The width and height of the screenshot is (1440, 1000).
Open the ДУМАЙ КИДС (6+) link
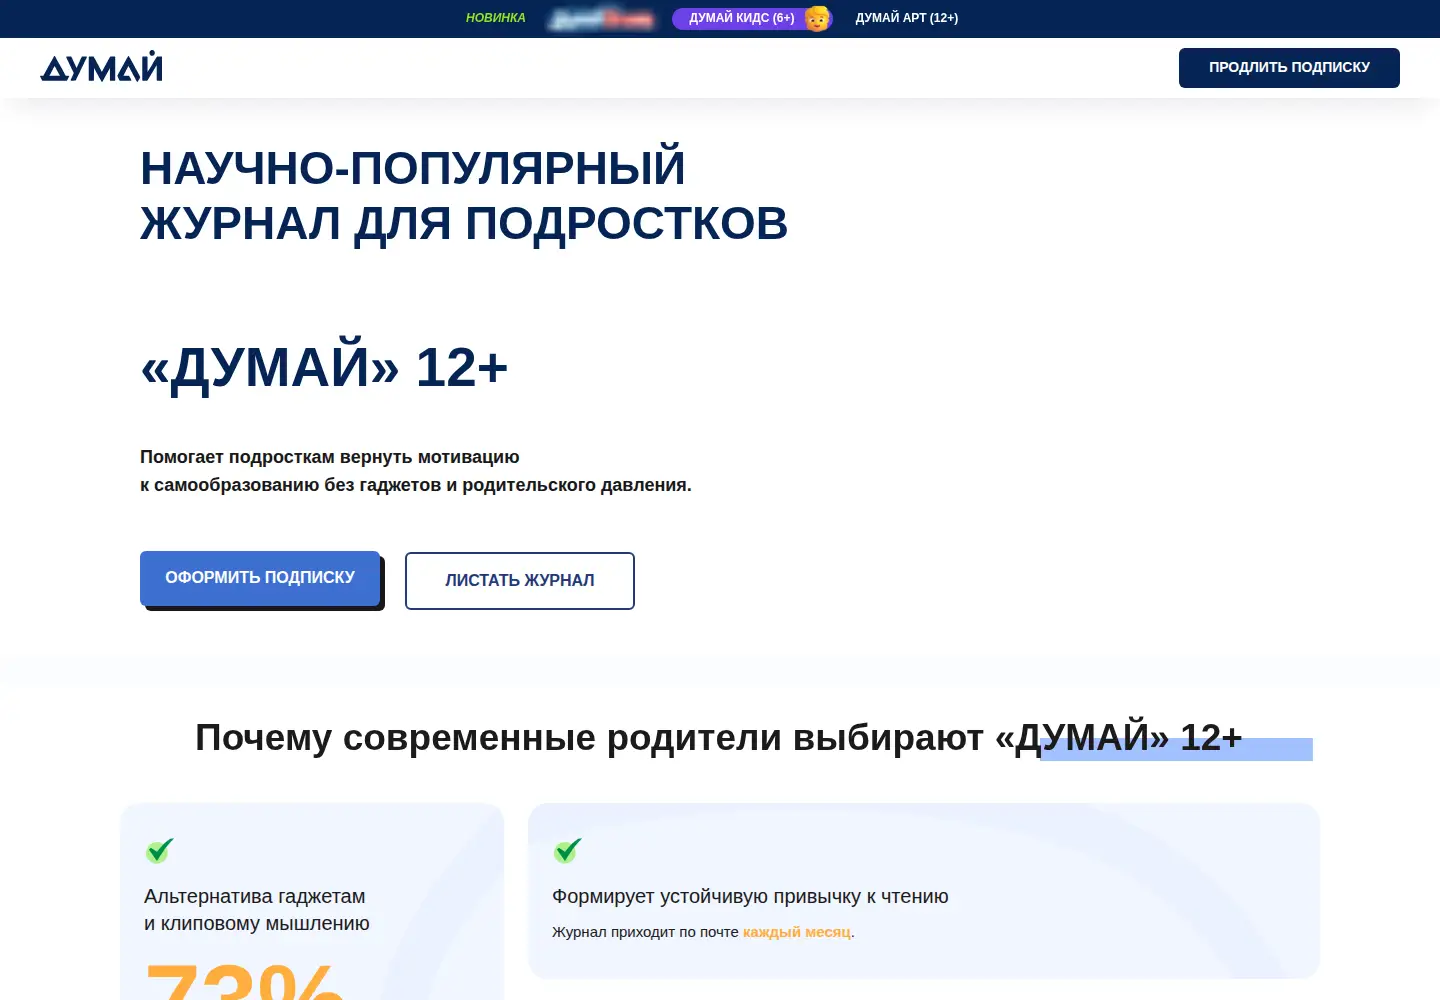click(751, 18)
